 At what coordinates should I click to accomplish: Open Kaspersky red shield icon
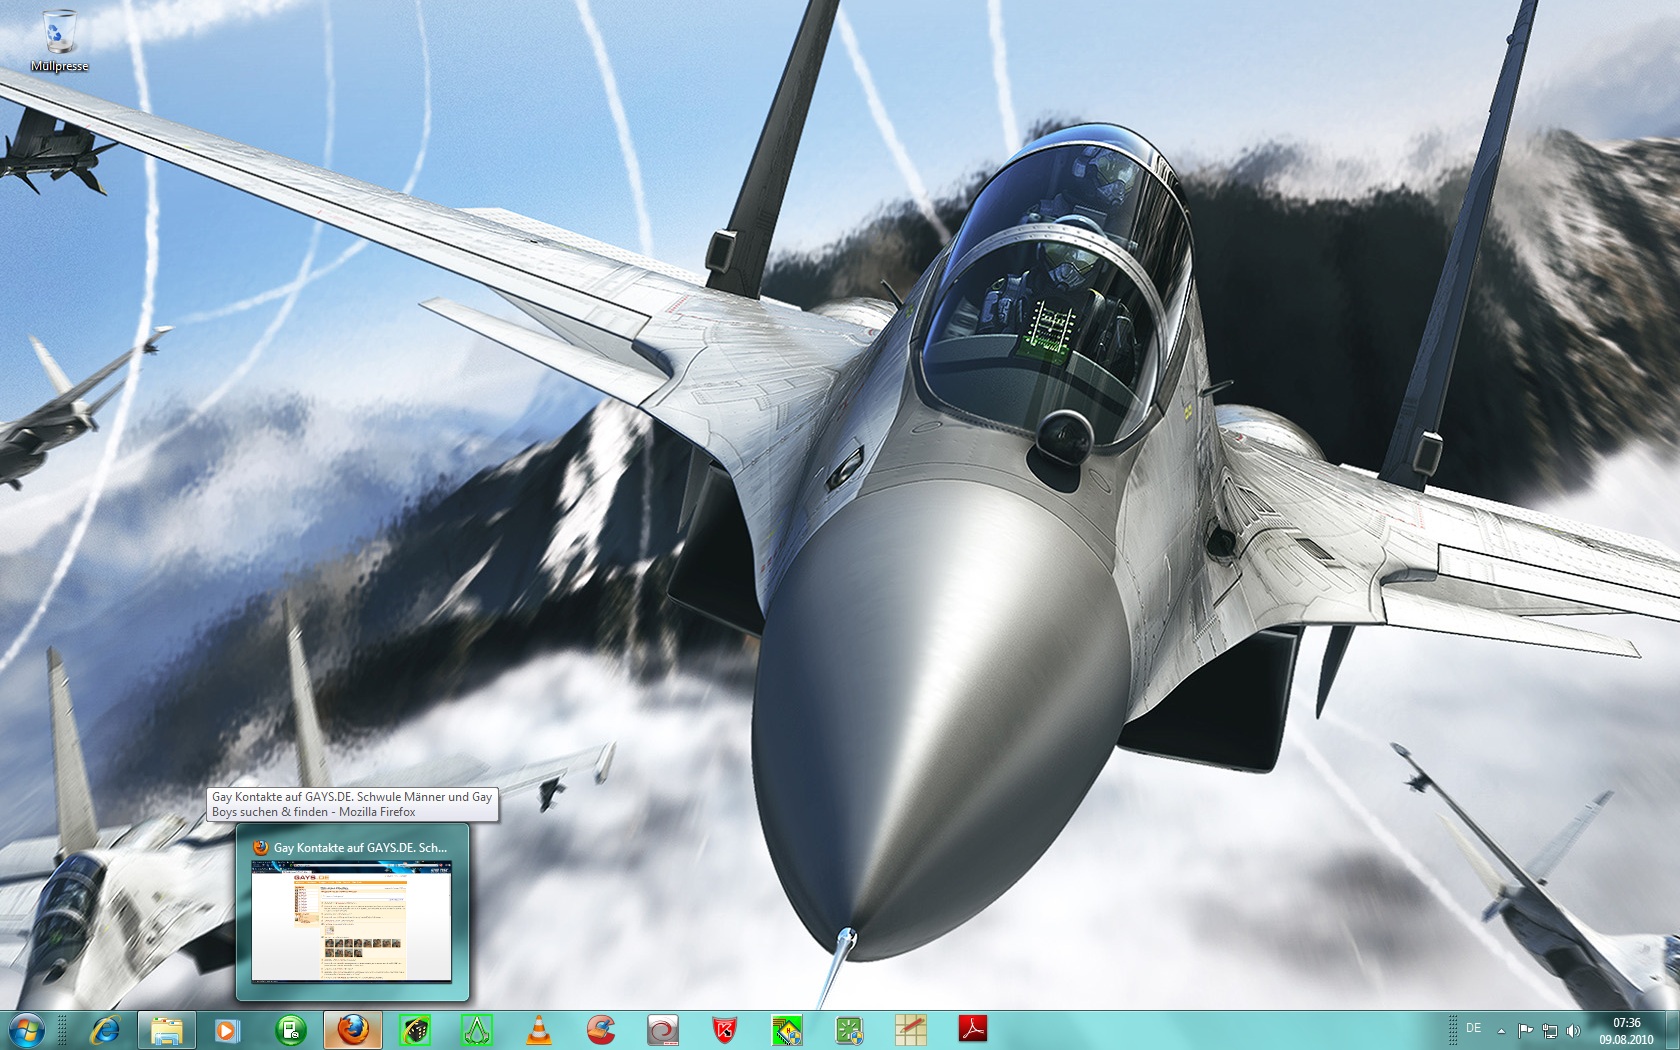(725, 1029)
